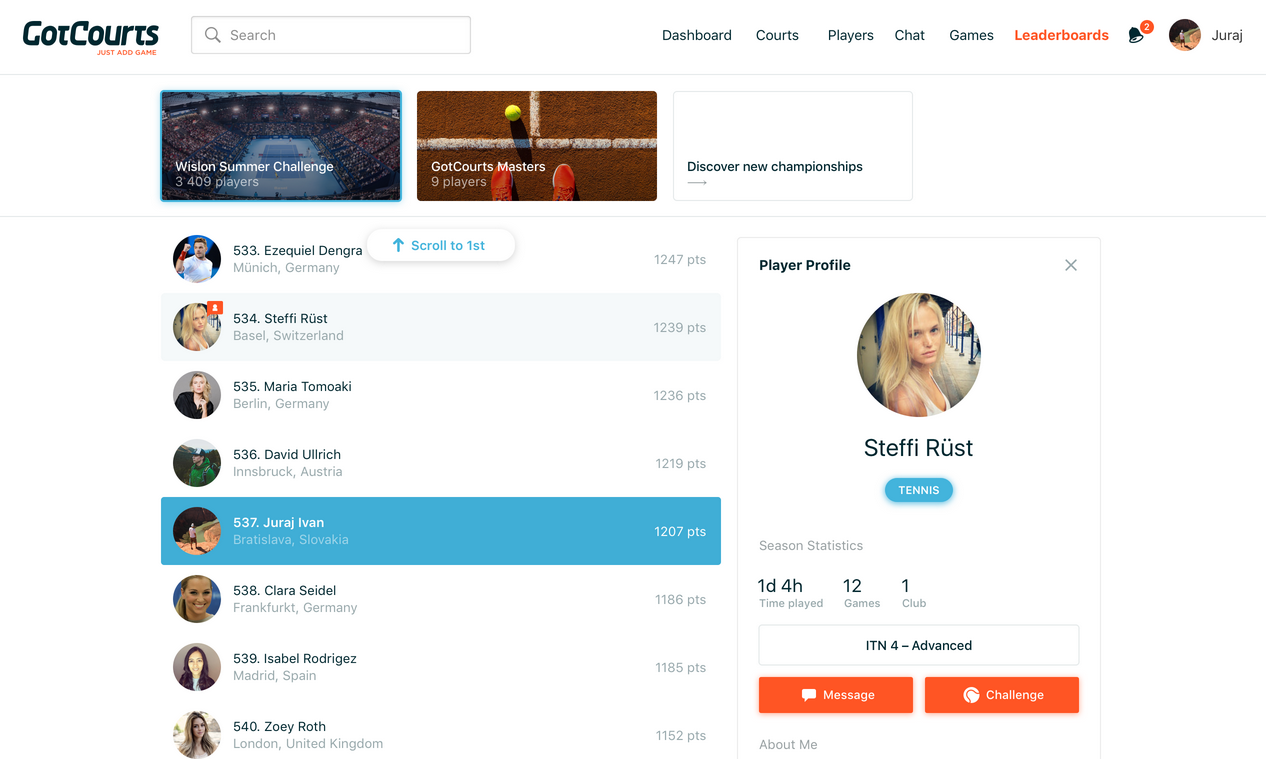Click Juraj Ivan's avatar in highlighted row

(x=197, y=531)
